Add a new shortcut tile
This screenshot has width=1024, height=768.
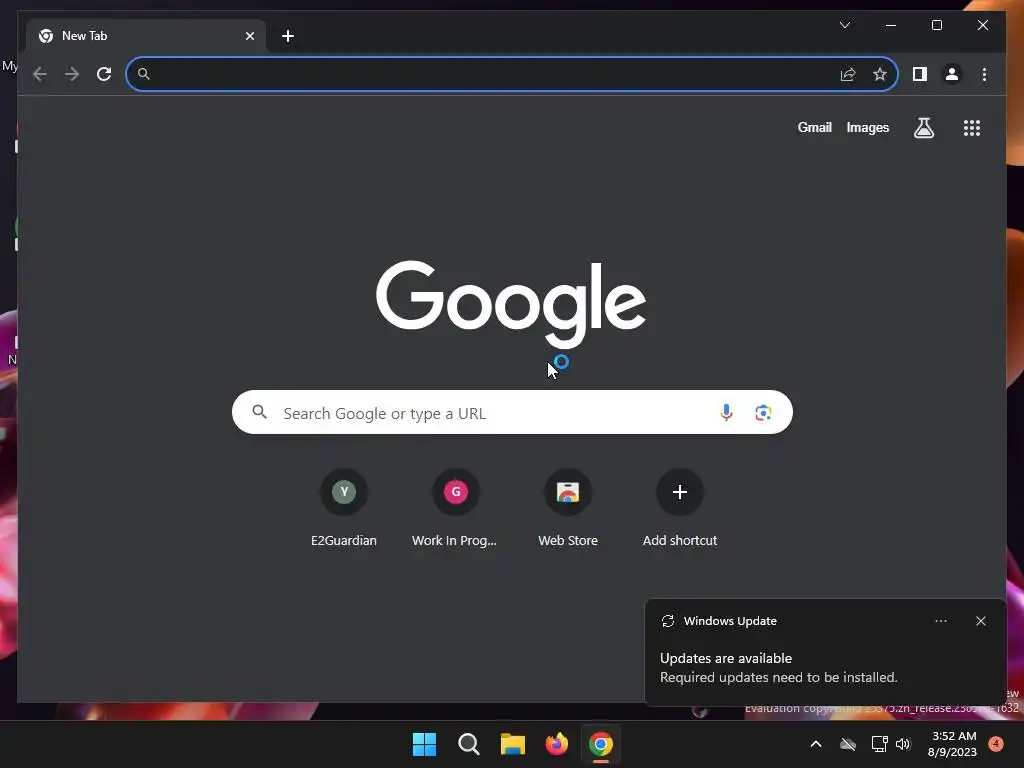click(679, 509)
